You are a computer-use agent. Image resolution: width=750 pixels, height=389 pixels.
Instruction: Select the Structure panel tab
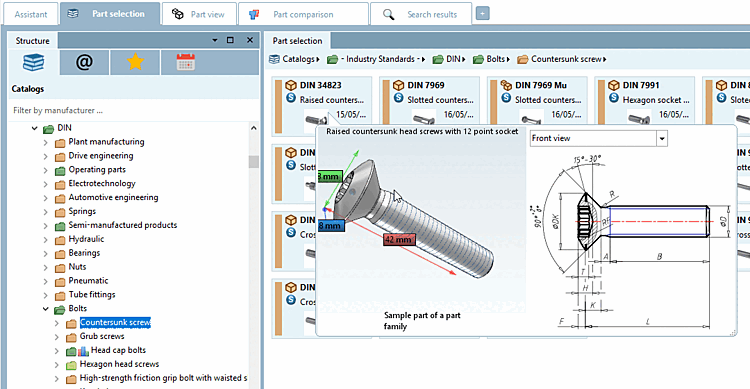[x=33, y=41]
